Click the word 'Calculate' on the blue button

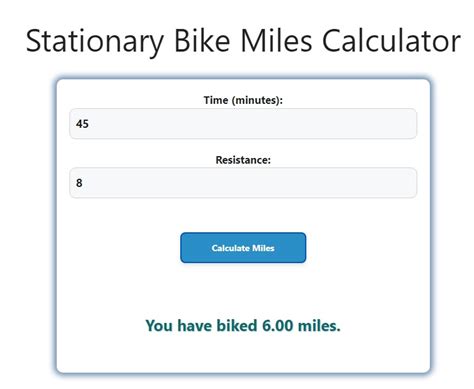[x=231, y=248]
